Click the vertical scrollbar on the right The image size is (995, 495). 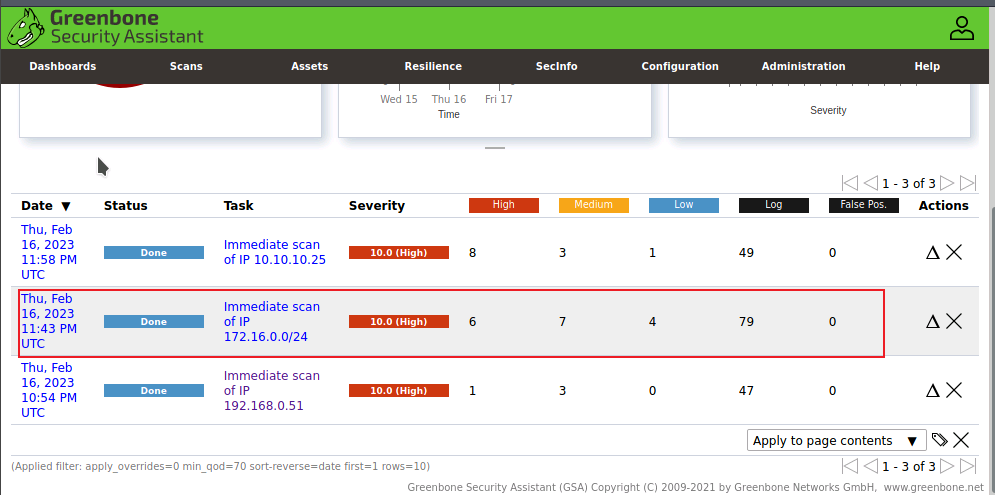coord(988,300)
